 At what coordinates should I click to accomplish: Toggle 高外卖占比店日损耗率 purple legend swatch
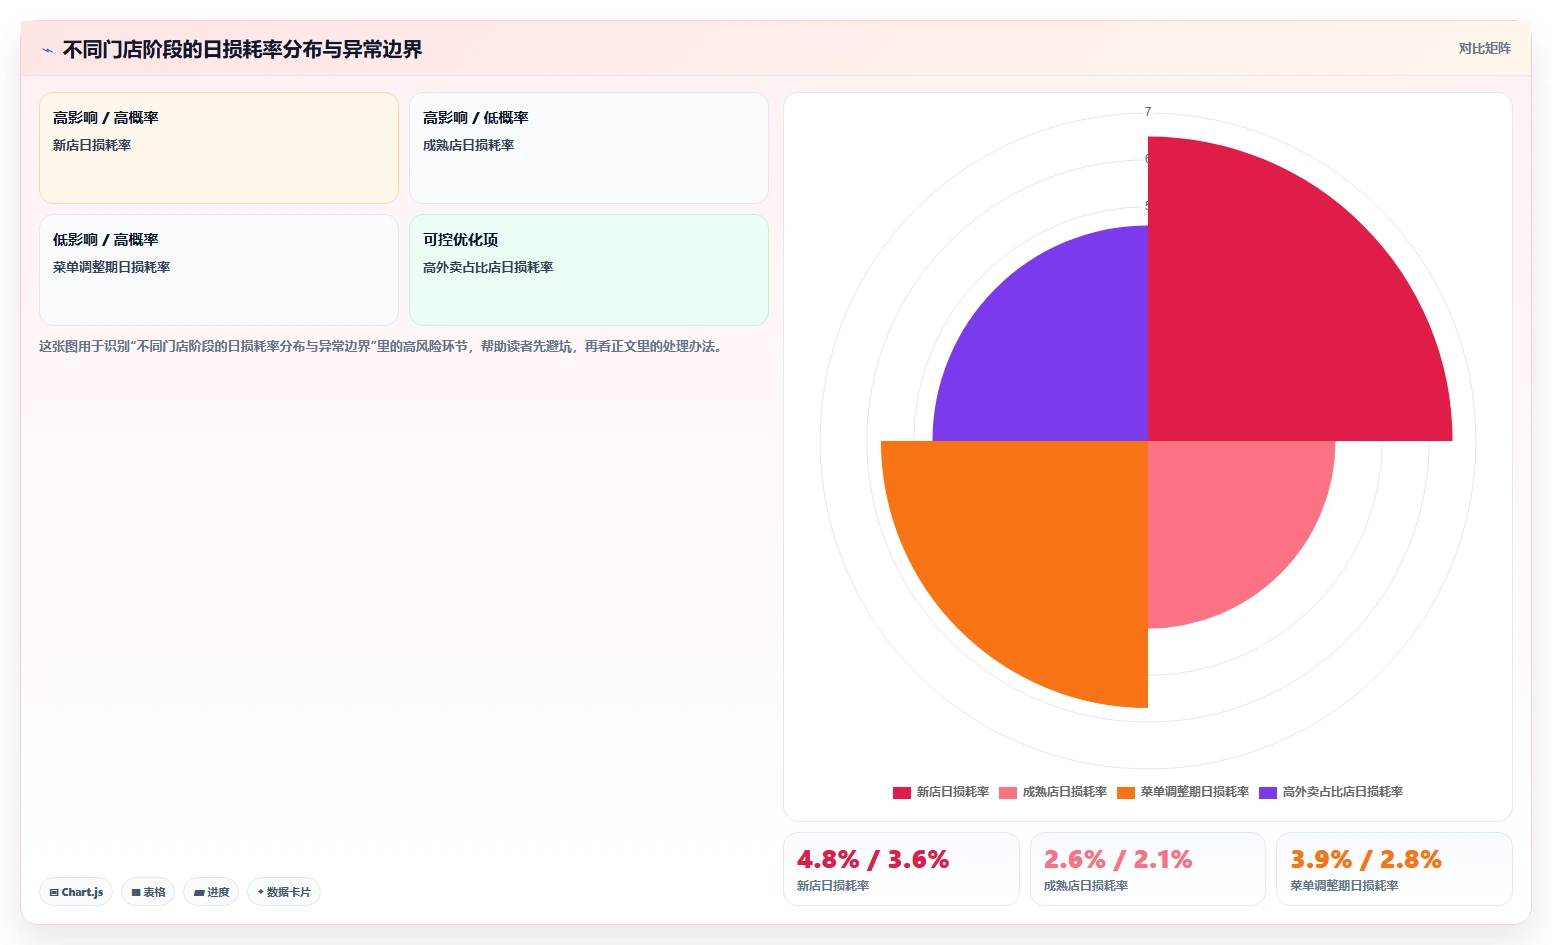(x=1268, y=792)
